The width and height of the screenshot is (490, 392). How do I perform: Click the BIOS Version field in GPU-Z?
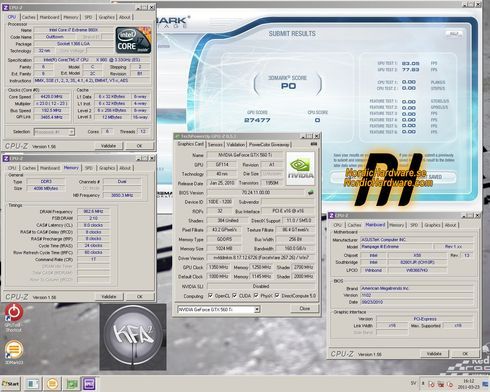pyautogui.click(x=256, y=192)
